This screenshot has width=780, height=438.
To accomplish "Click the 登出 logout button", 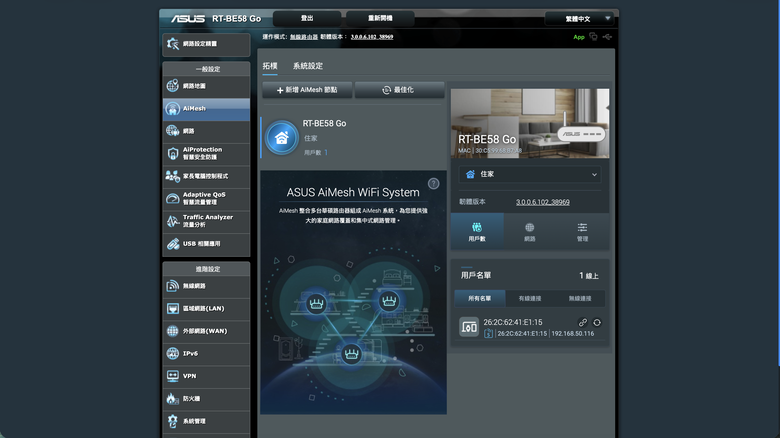I will tap(307, 18).
